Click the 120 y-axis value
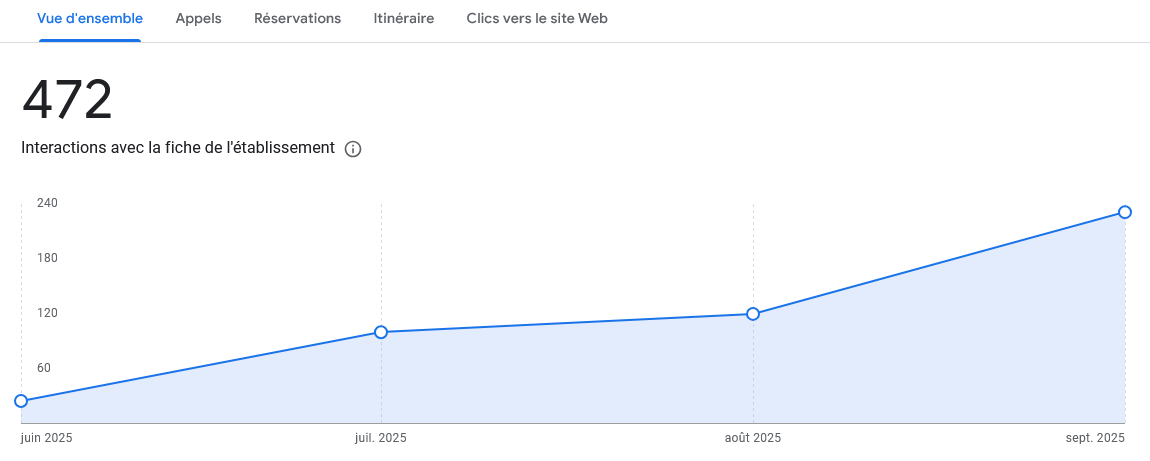The width and height of the screenshot is (1150, 461). (x=47, y=313)
